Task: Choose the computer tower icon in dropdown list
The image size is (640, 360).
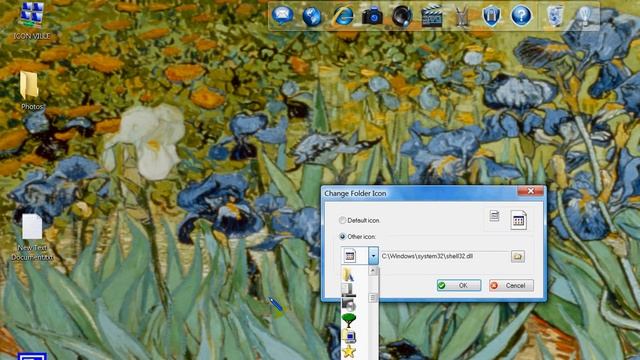Action: (348, 290)
